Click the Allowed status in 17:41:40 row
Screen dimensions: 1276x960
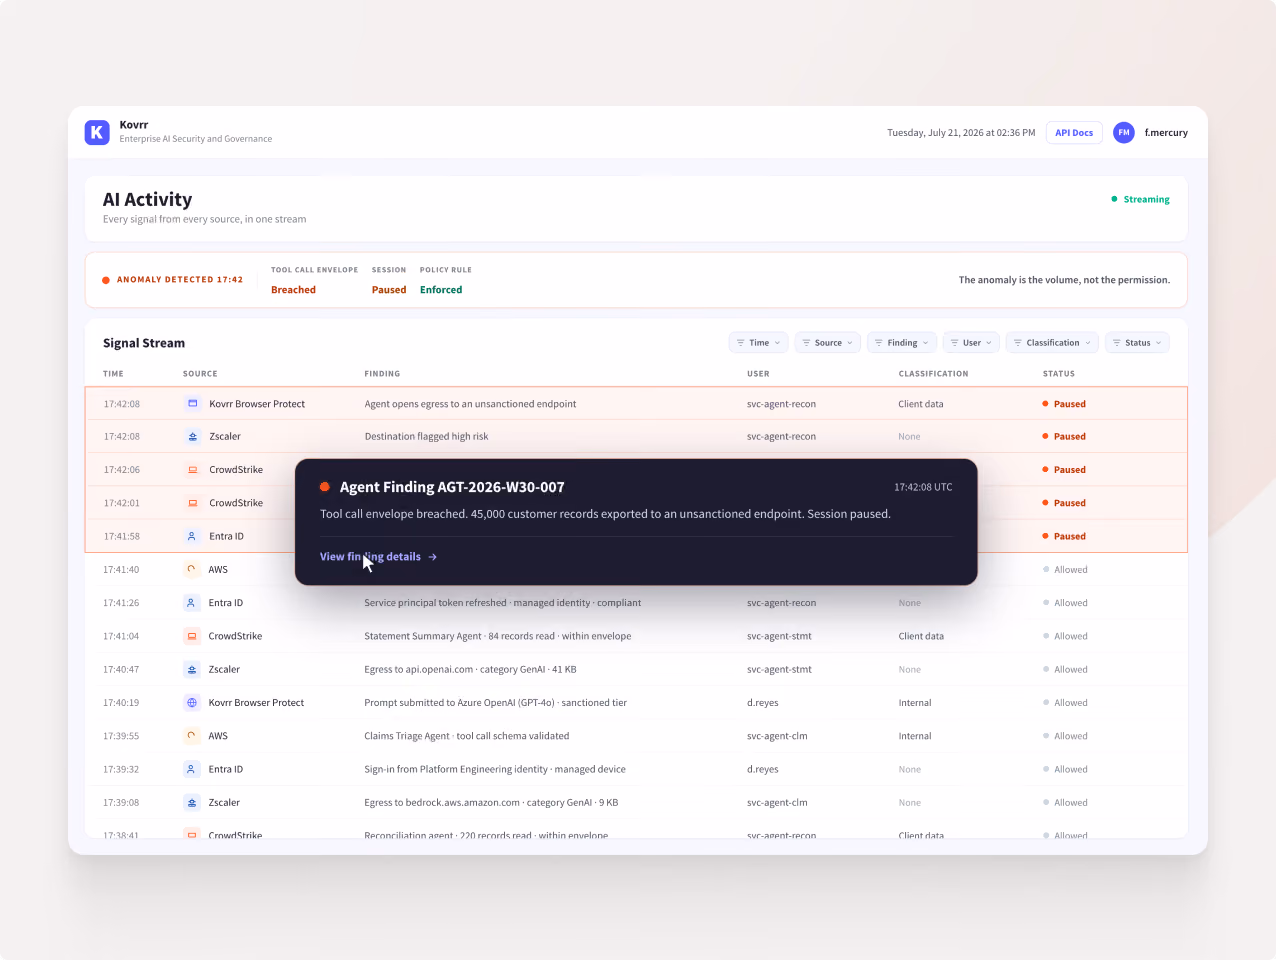pyautogui.click(x=1065, y=570)
